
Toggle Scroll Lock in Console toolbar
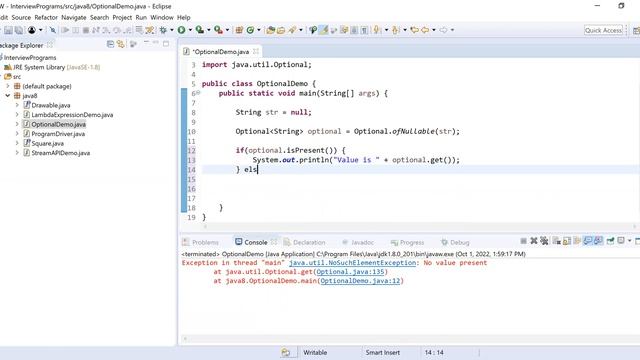567,241
